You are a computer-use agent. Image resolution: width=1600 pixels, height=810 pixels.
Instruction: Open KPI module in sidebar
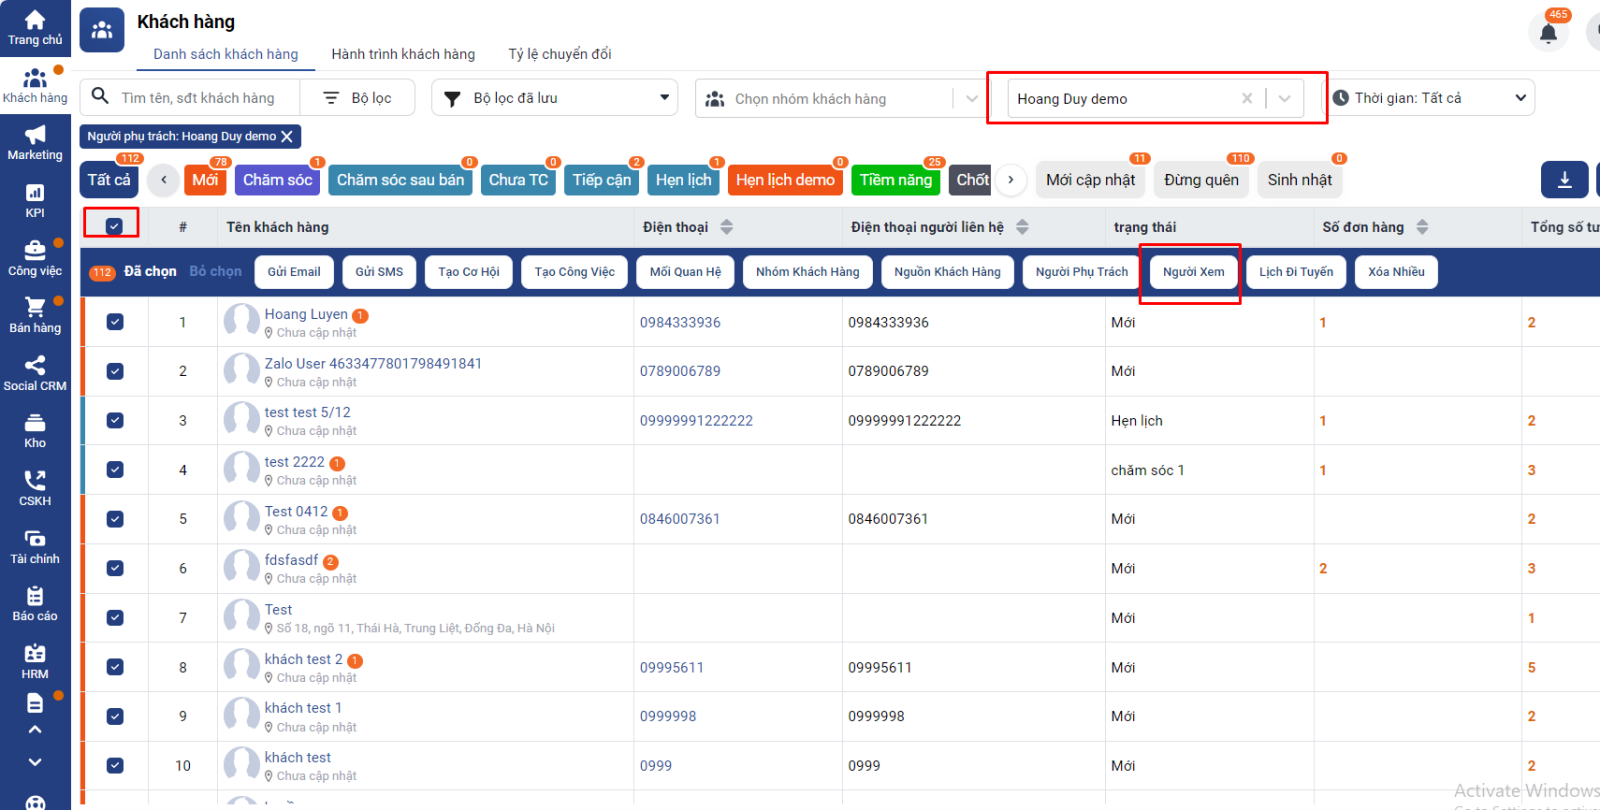(35, 201)
